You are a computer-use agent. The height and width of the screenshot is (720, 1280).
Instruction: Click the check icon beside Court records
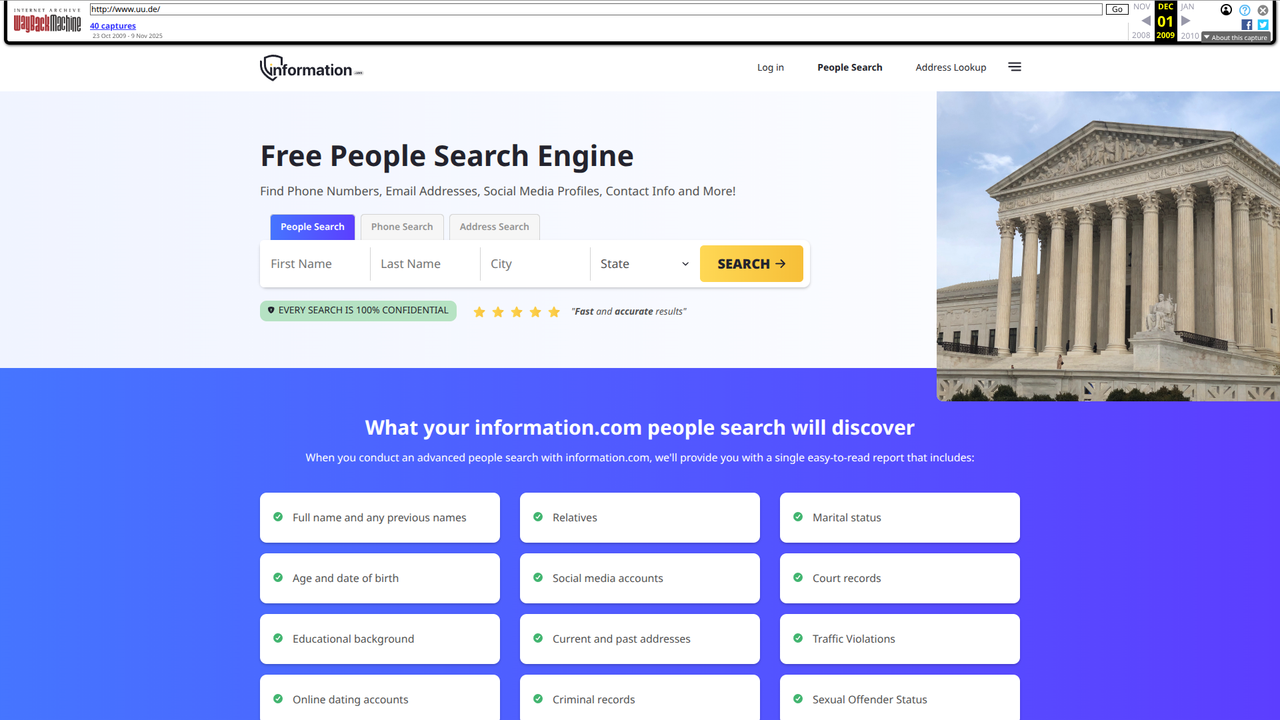tap(798, 578)
